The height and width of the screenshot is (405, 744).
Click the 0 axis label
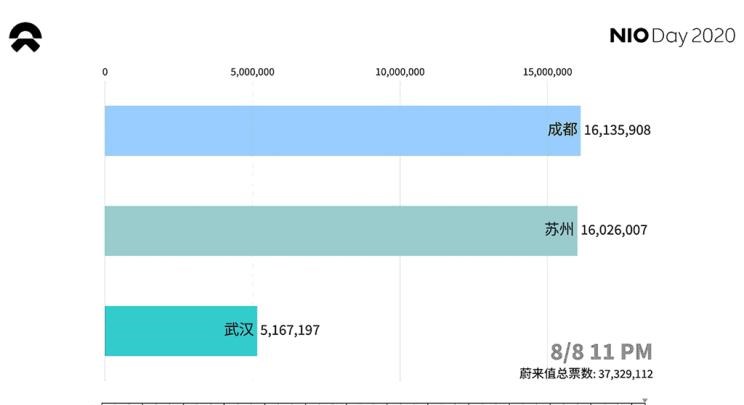[x=105, y=72]
